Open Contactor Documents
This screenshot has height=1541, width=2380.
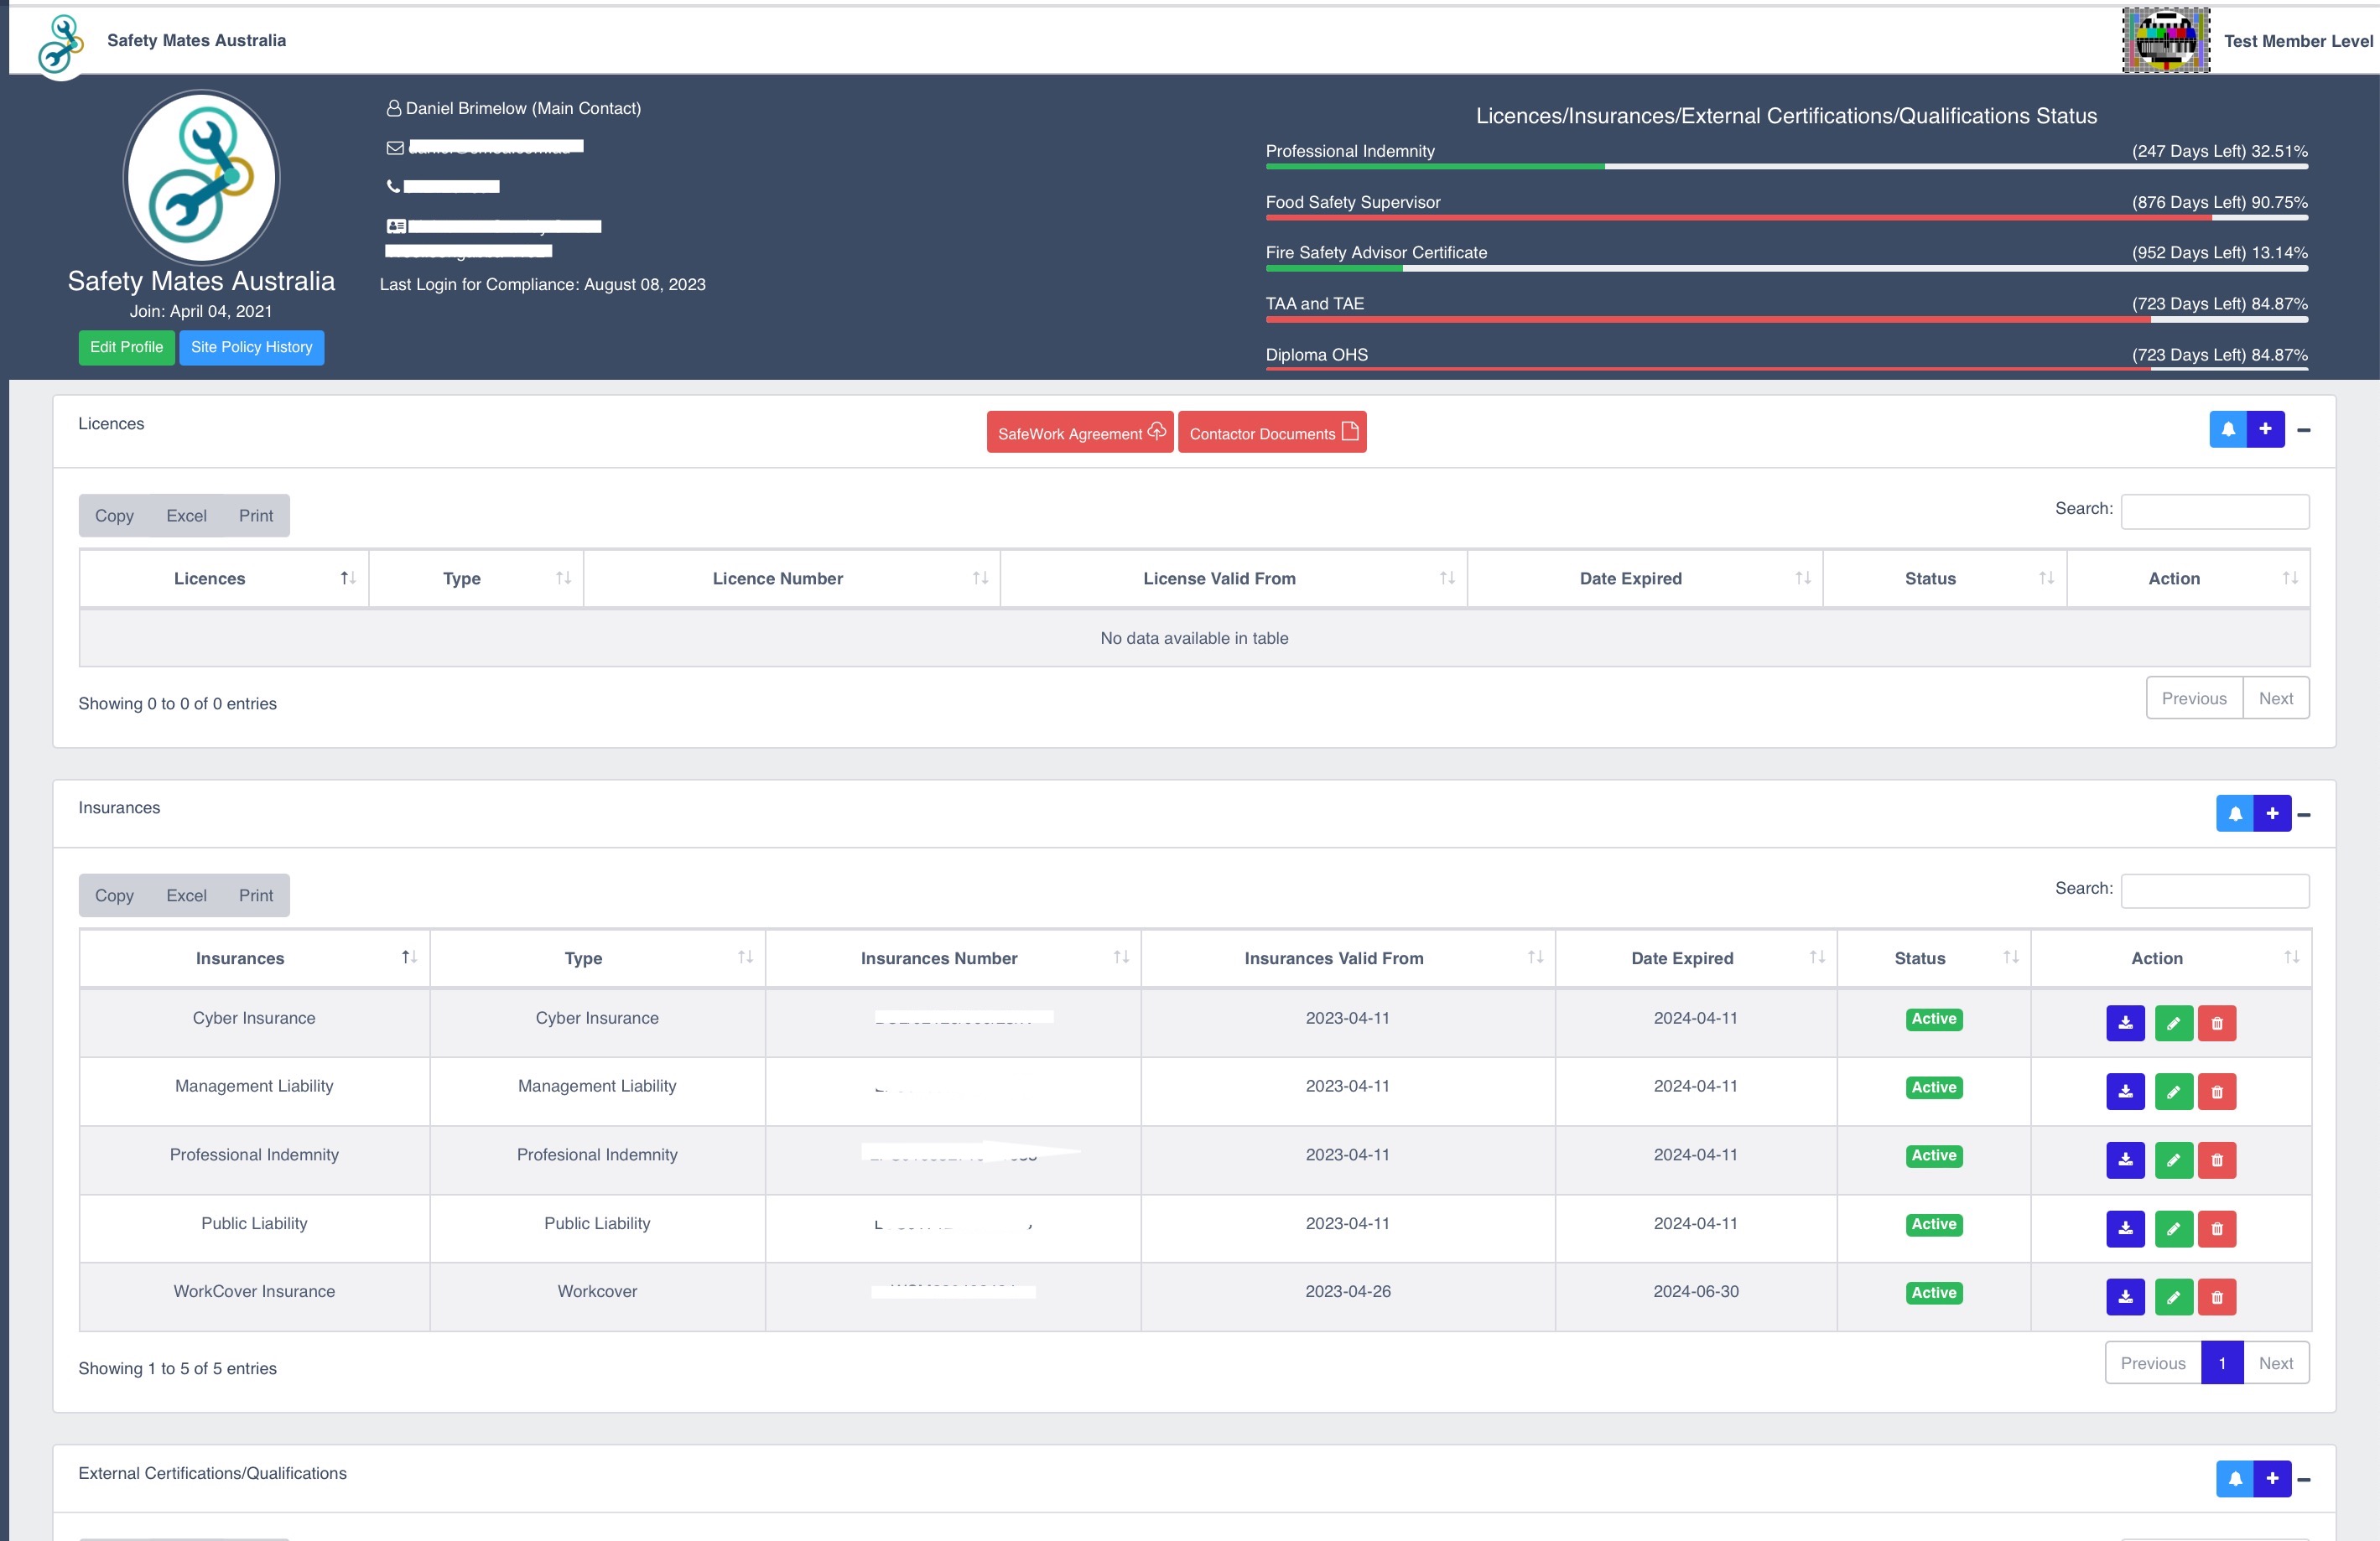click(1272, 432)
